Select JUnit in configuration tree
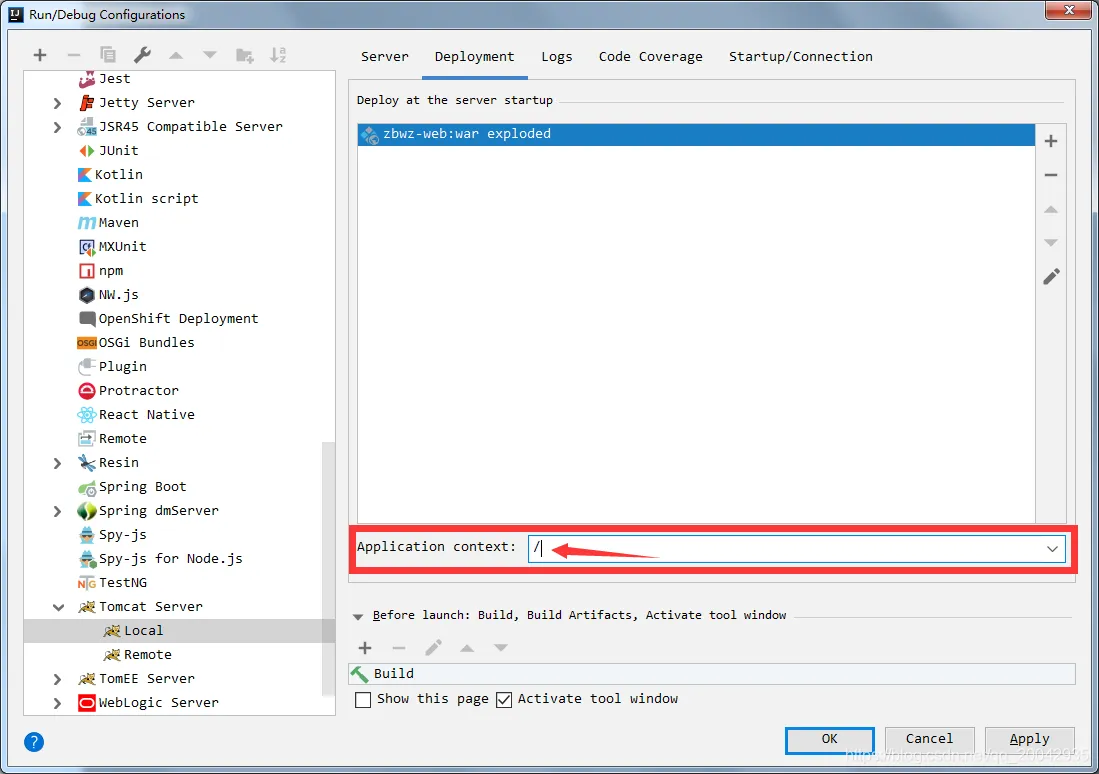 pyautogui.click(x=118, y=151)
